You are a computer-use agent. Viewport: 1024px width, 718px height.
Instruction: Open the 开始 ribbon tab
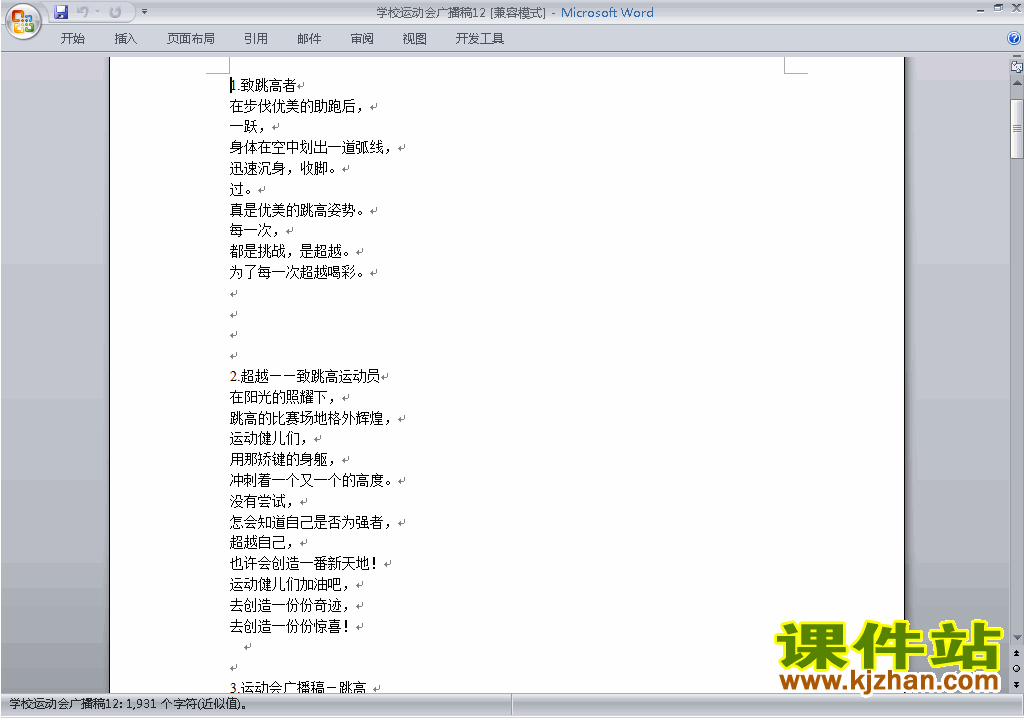click(72, 39)
